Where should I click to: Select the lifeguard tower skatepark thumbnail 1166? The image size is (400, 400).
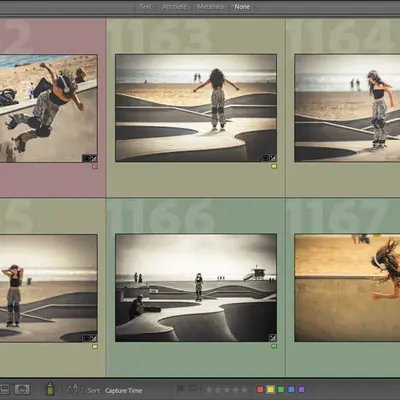(x=196, y=288)
